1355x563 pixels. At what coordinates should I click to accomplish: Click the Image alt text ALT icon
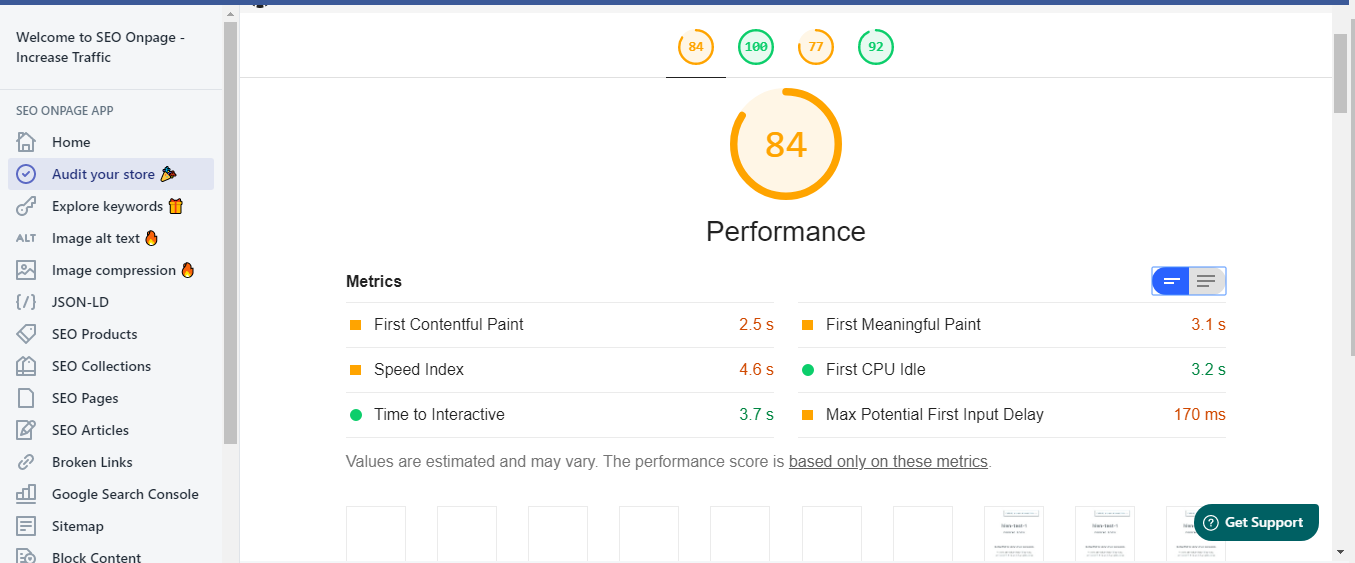tap(26, 238)
